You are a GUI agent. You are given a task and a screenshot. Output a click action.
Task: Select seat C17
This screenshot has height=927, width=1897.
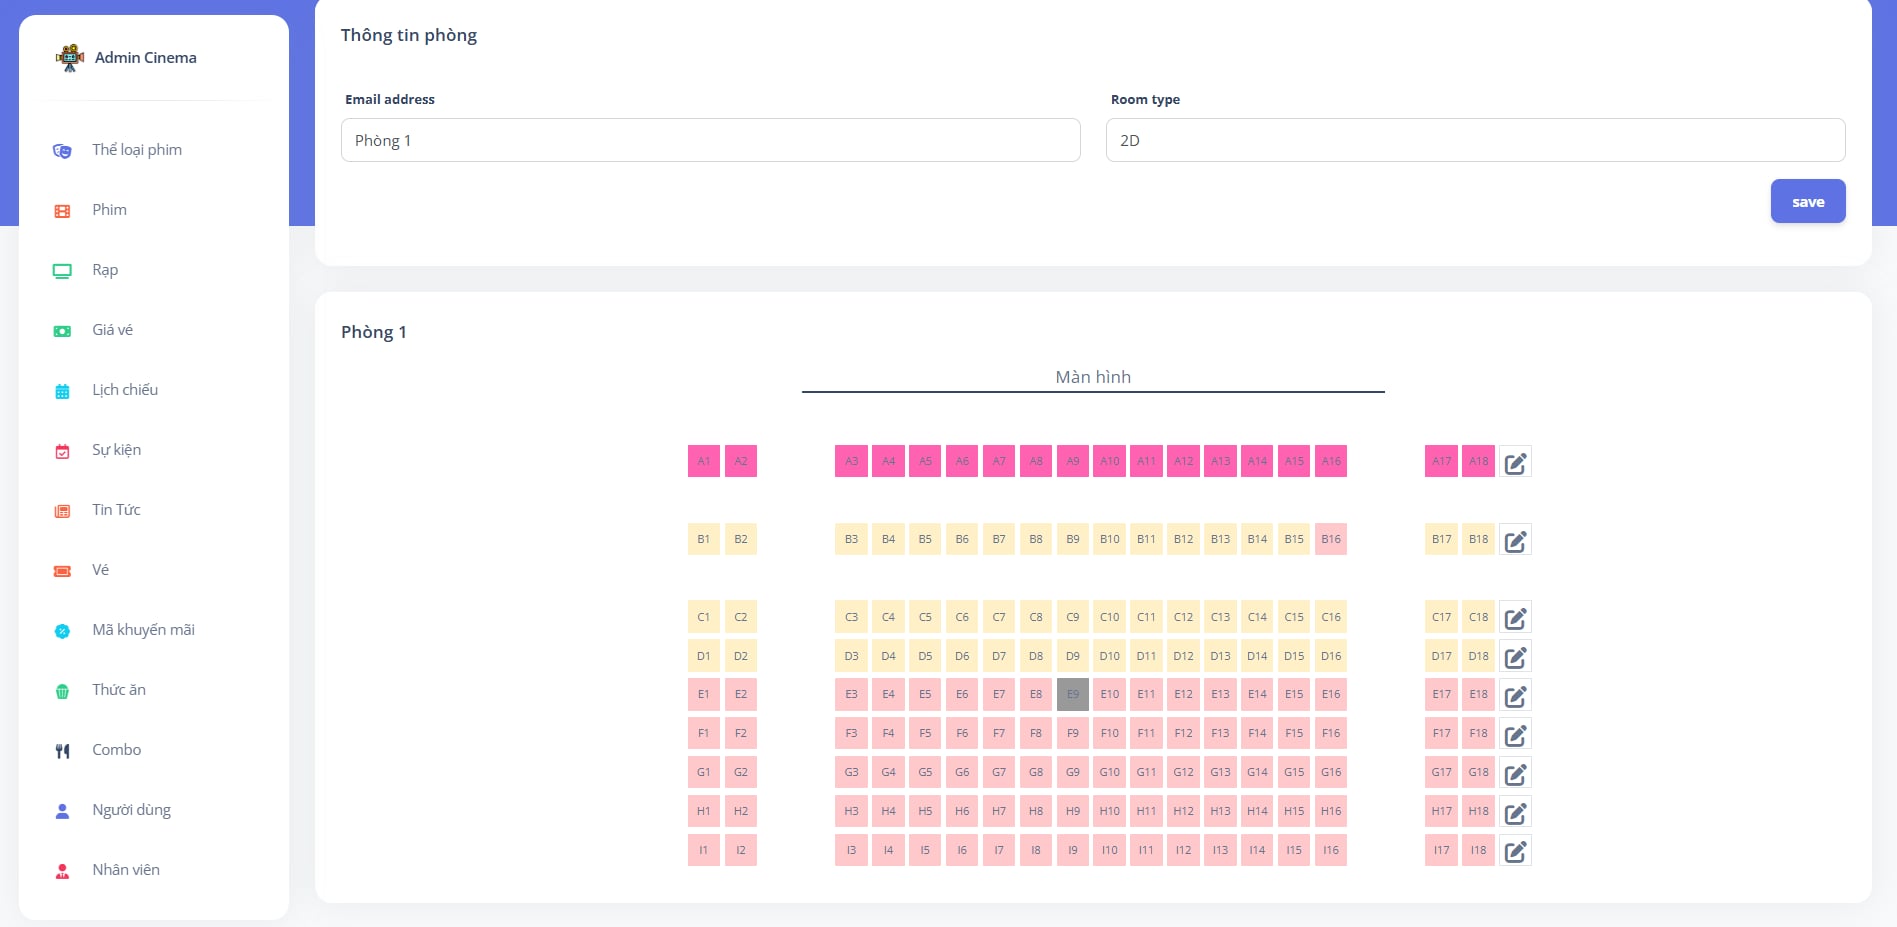1441,617
